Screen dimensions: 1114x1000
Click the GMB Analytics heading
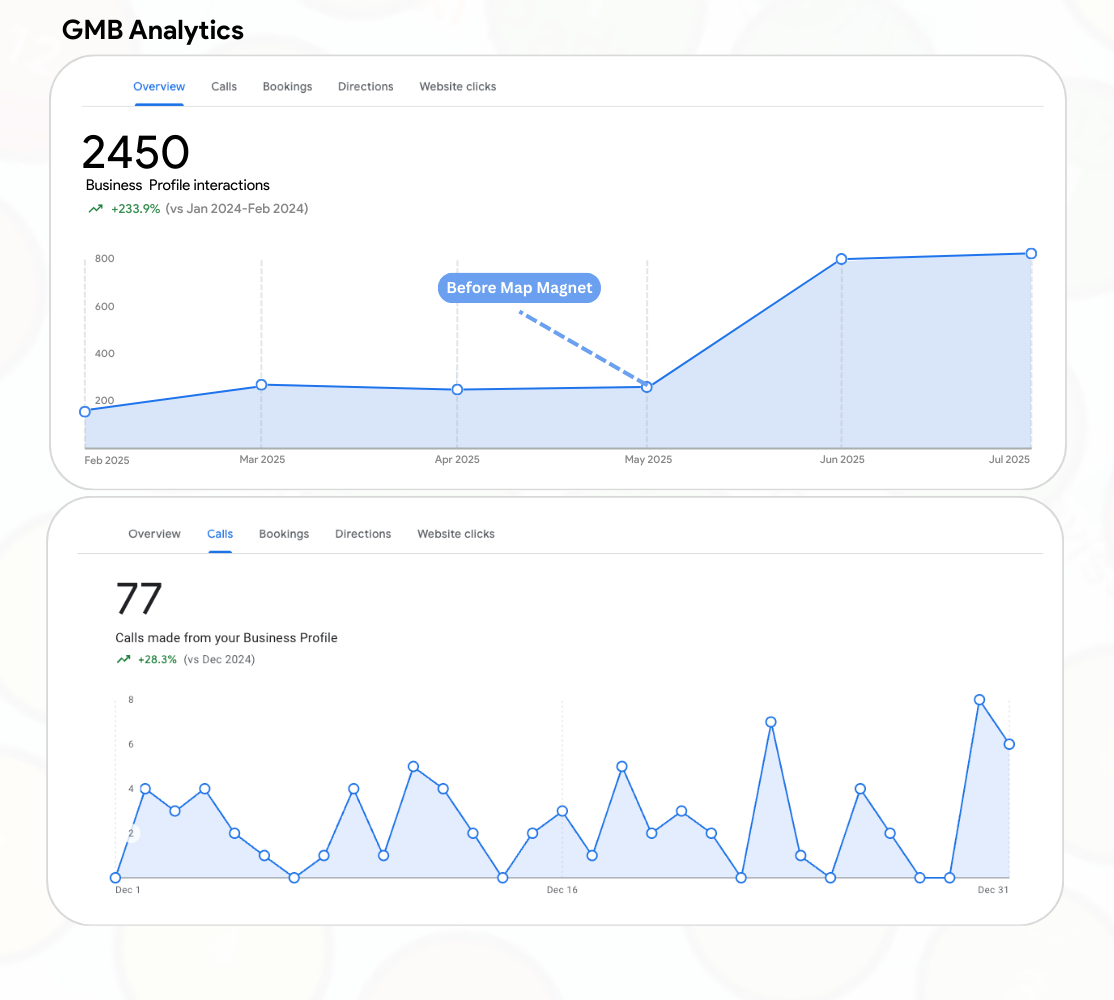point(153,31)
